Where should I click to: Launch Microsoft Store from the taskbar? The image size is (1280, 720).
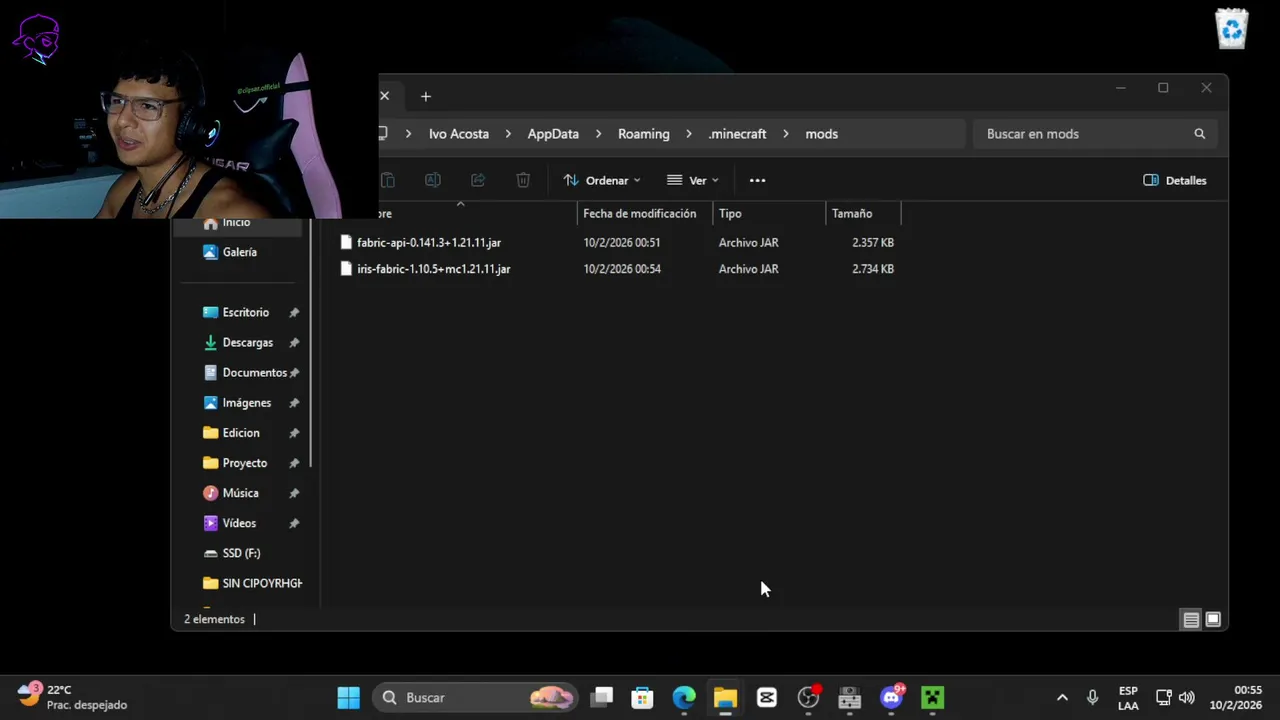click(x=642, y=697)
